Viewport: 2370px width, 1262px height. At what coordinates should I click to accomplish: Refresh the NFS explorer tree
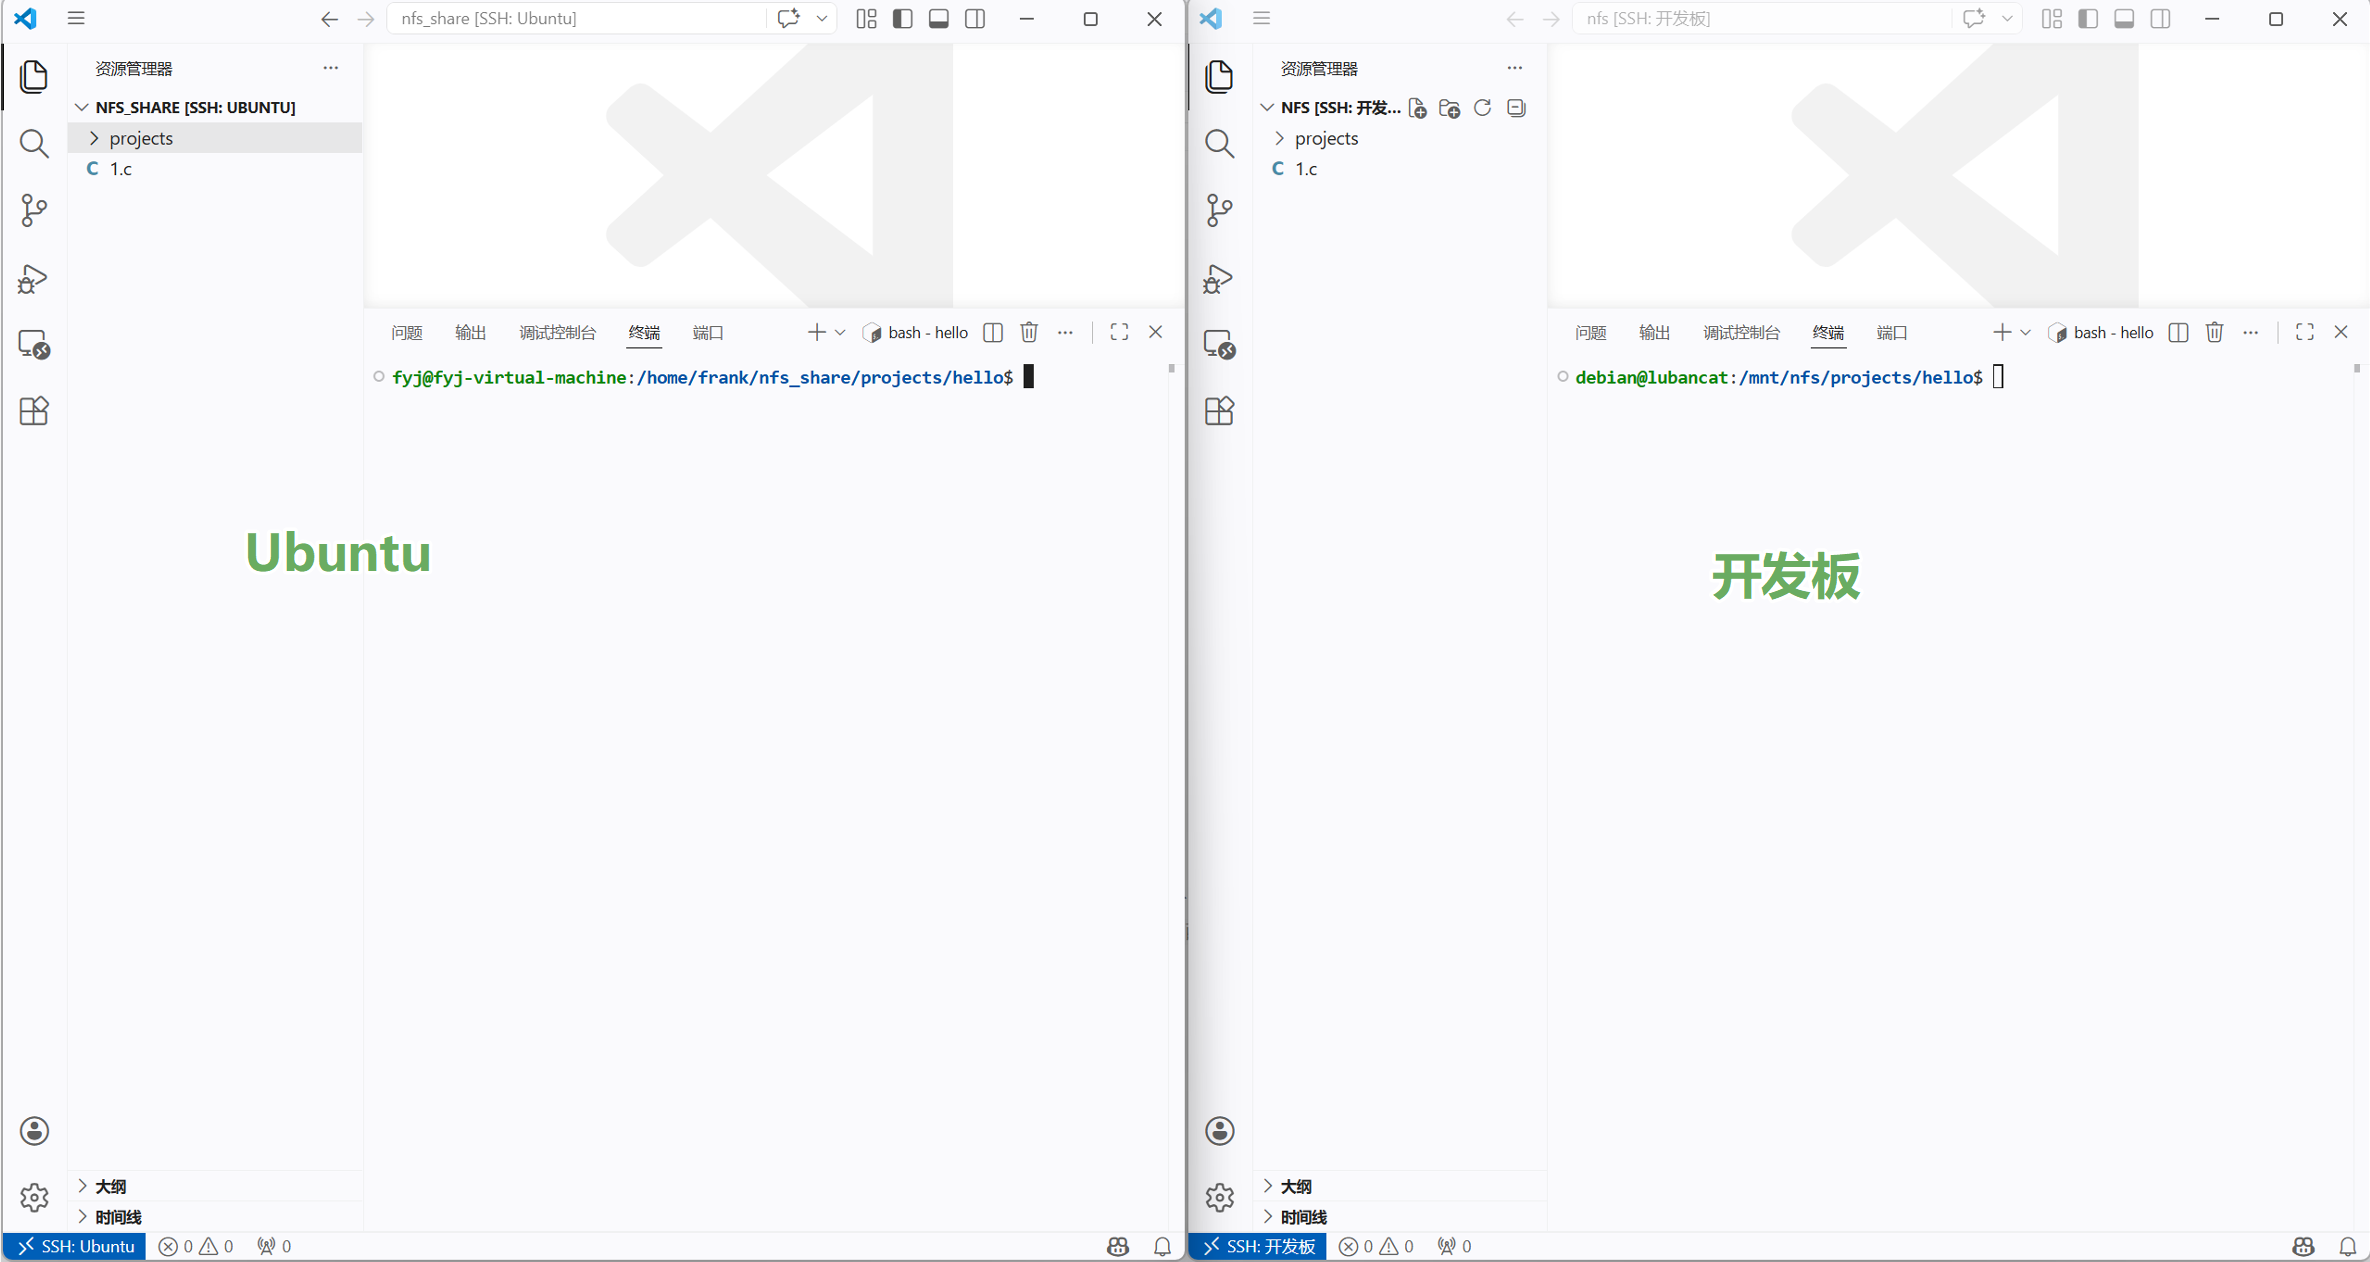pos(1482,108)
